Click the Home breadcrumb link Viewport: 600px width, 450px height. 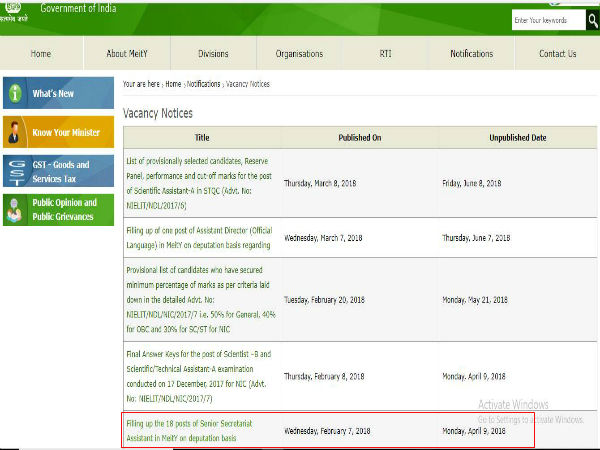(x=173, y=84)
